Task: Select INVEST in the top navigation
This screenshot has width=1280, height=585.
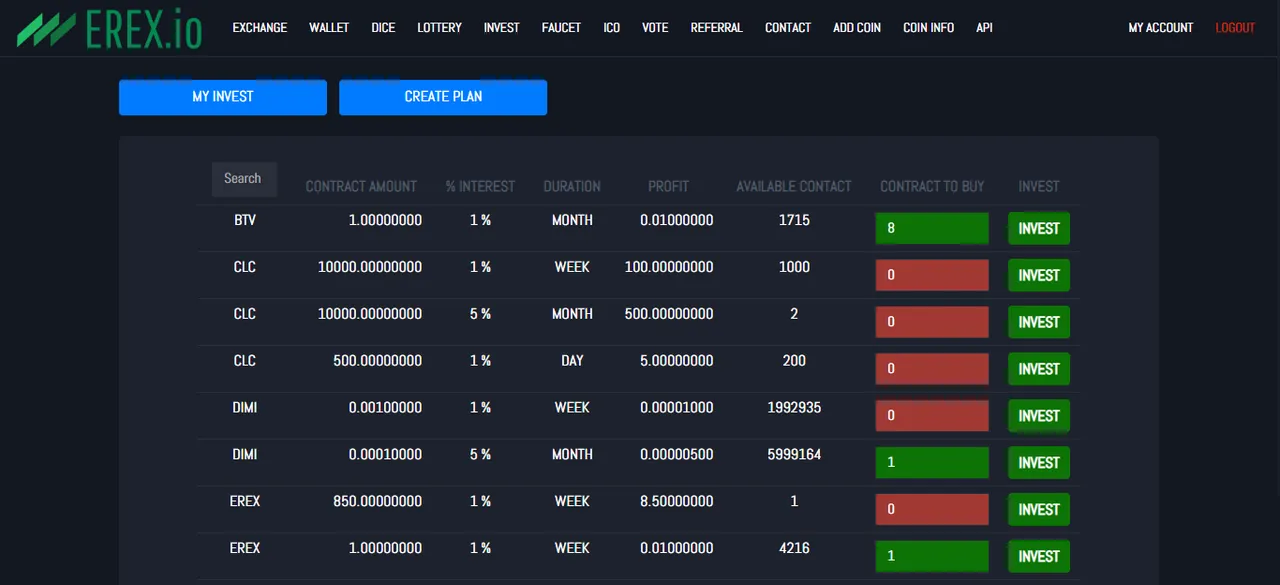Action: point(501,28)
